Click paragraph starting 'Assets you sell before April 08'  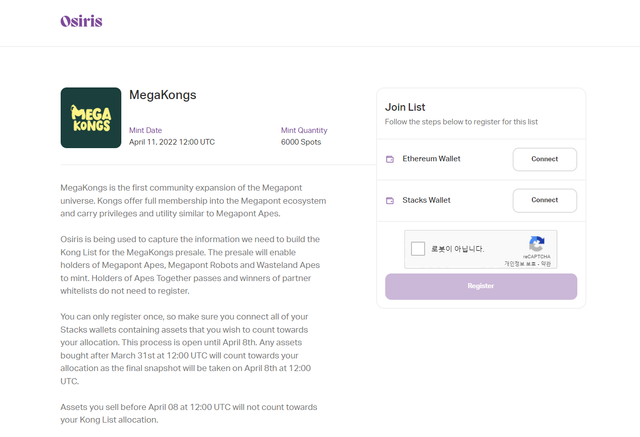point(189,413)
